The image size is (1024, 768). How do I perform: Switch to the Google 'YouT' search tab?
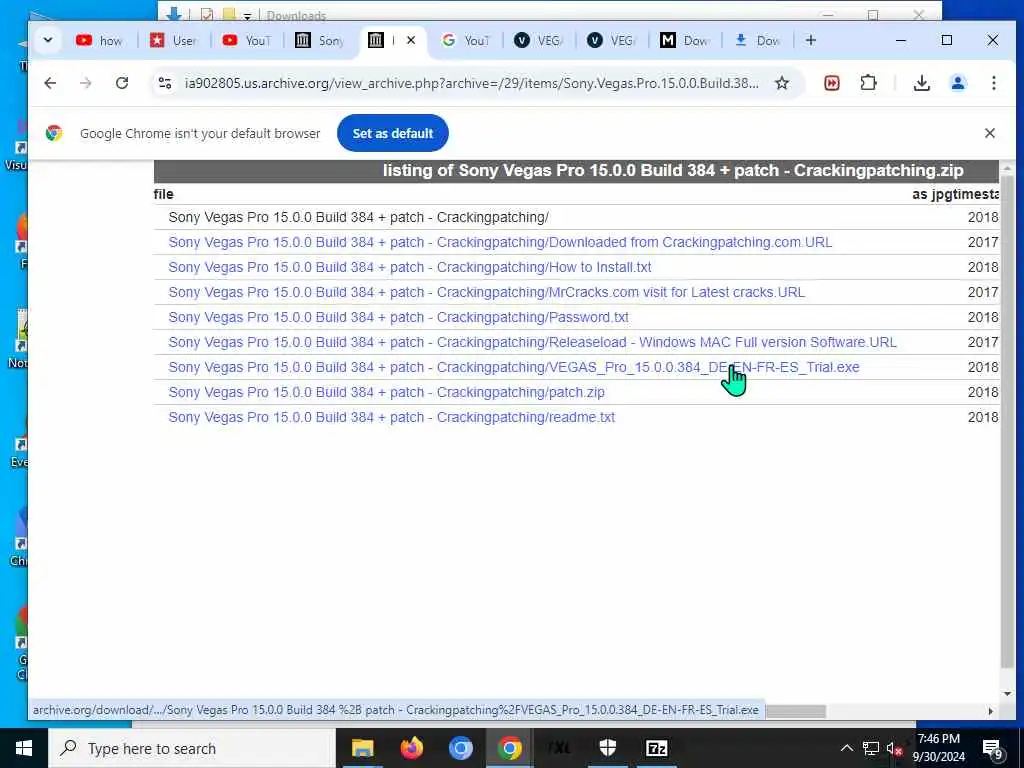465,40
